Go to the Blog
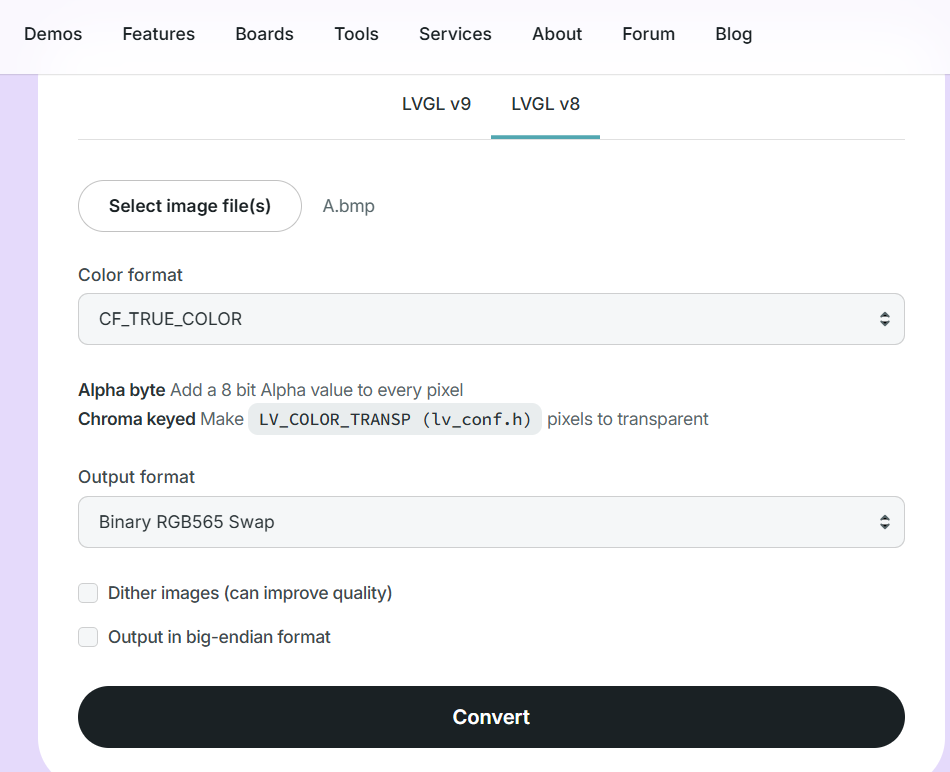This screenshot has width=950, height=772. (x=734, y=34)
